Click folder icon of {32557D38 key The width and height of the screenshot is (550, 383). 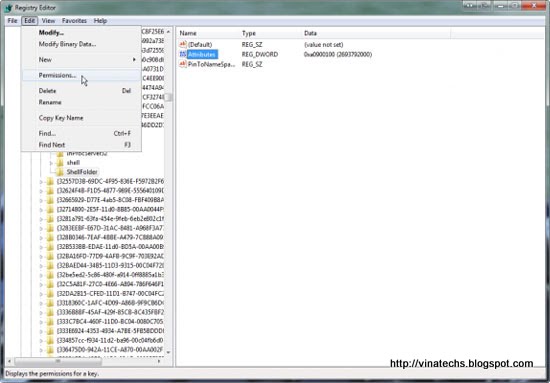50,181
